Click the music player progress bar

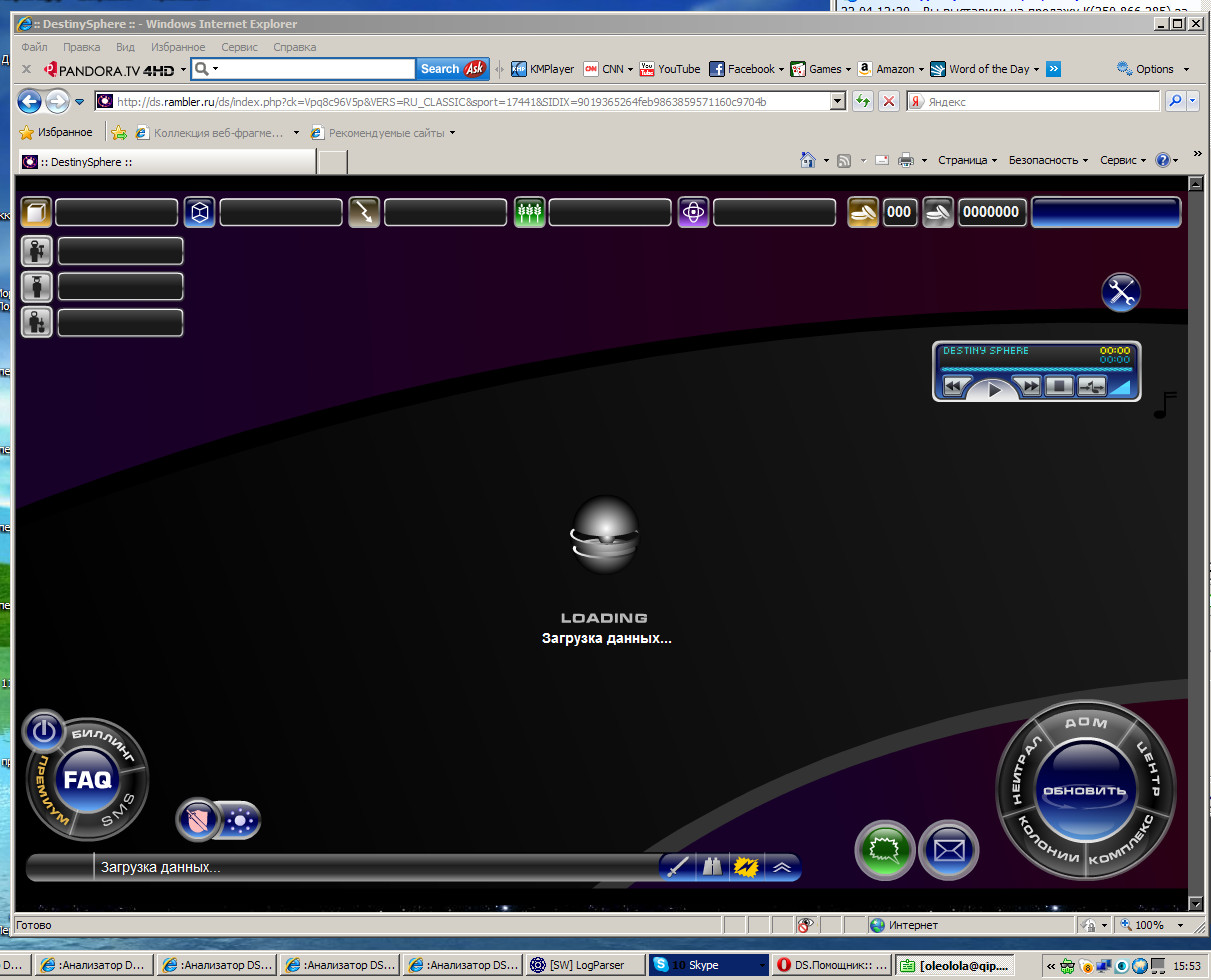1036,369
